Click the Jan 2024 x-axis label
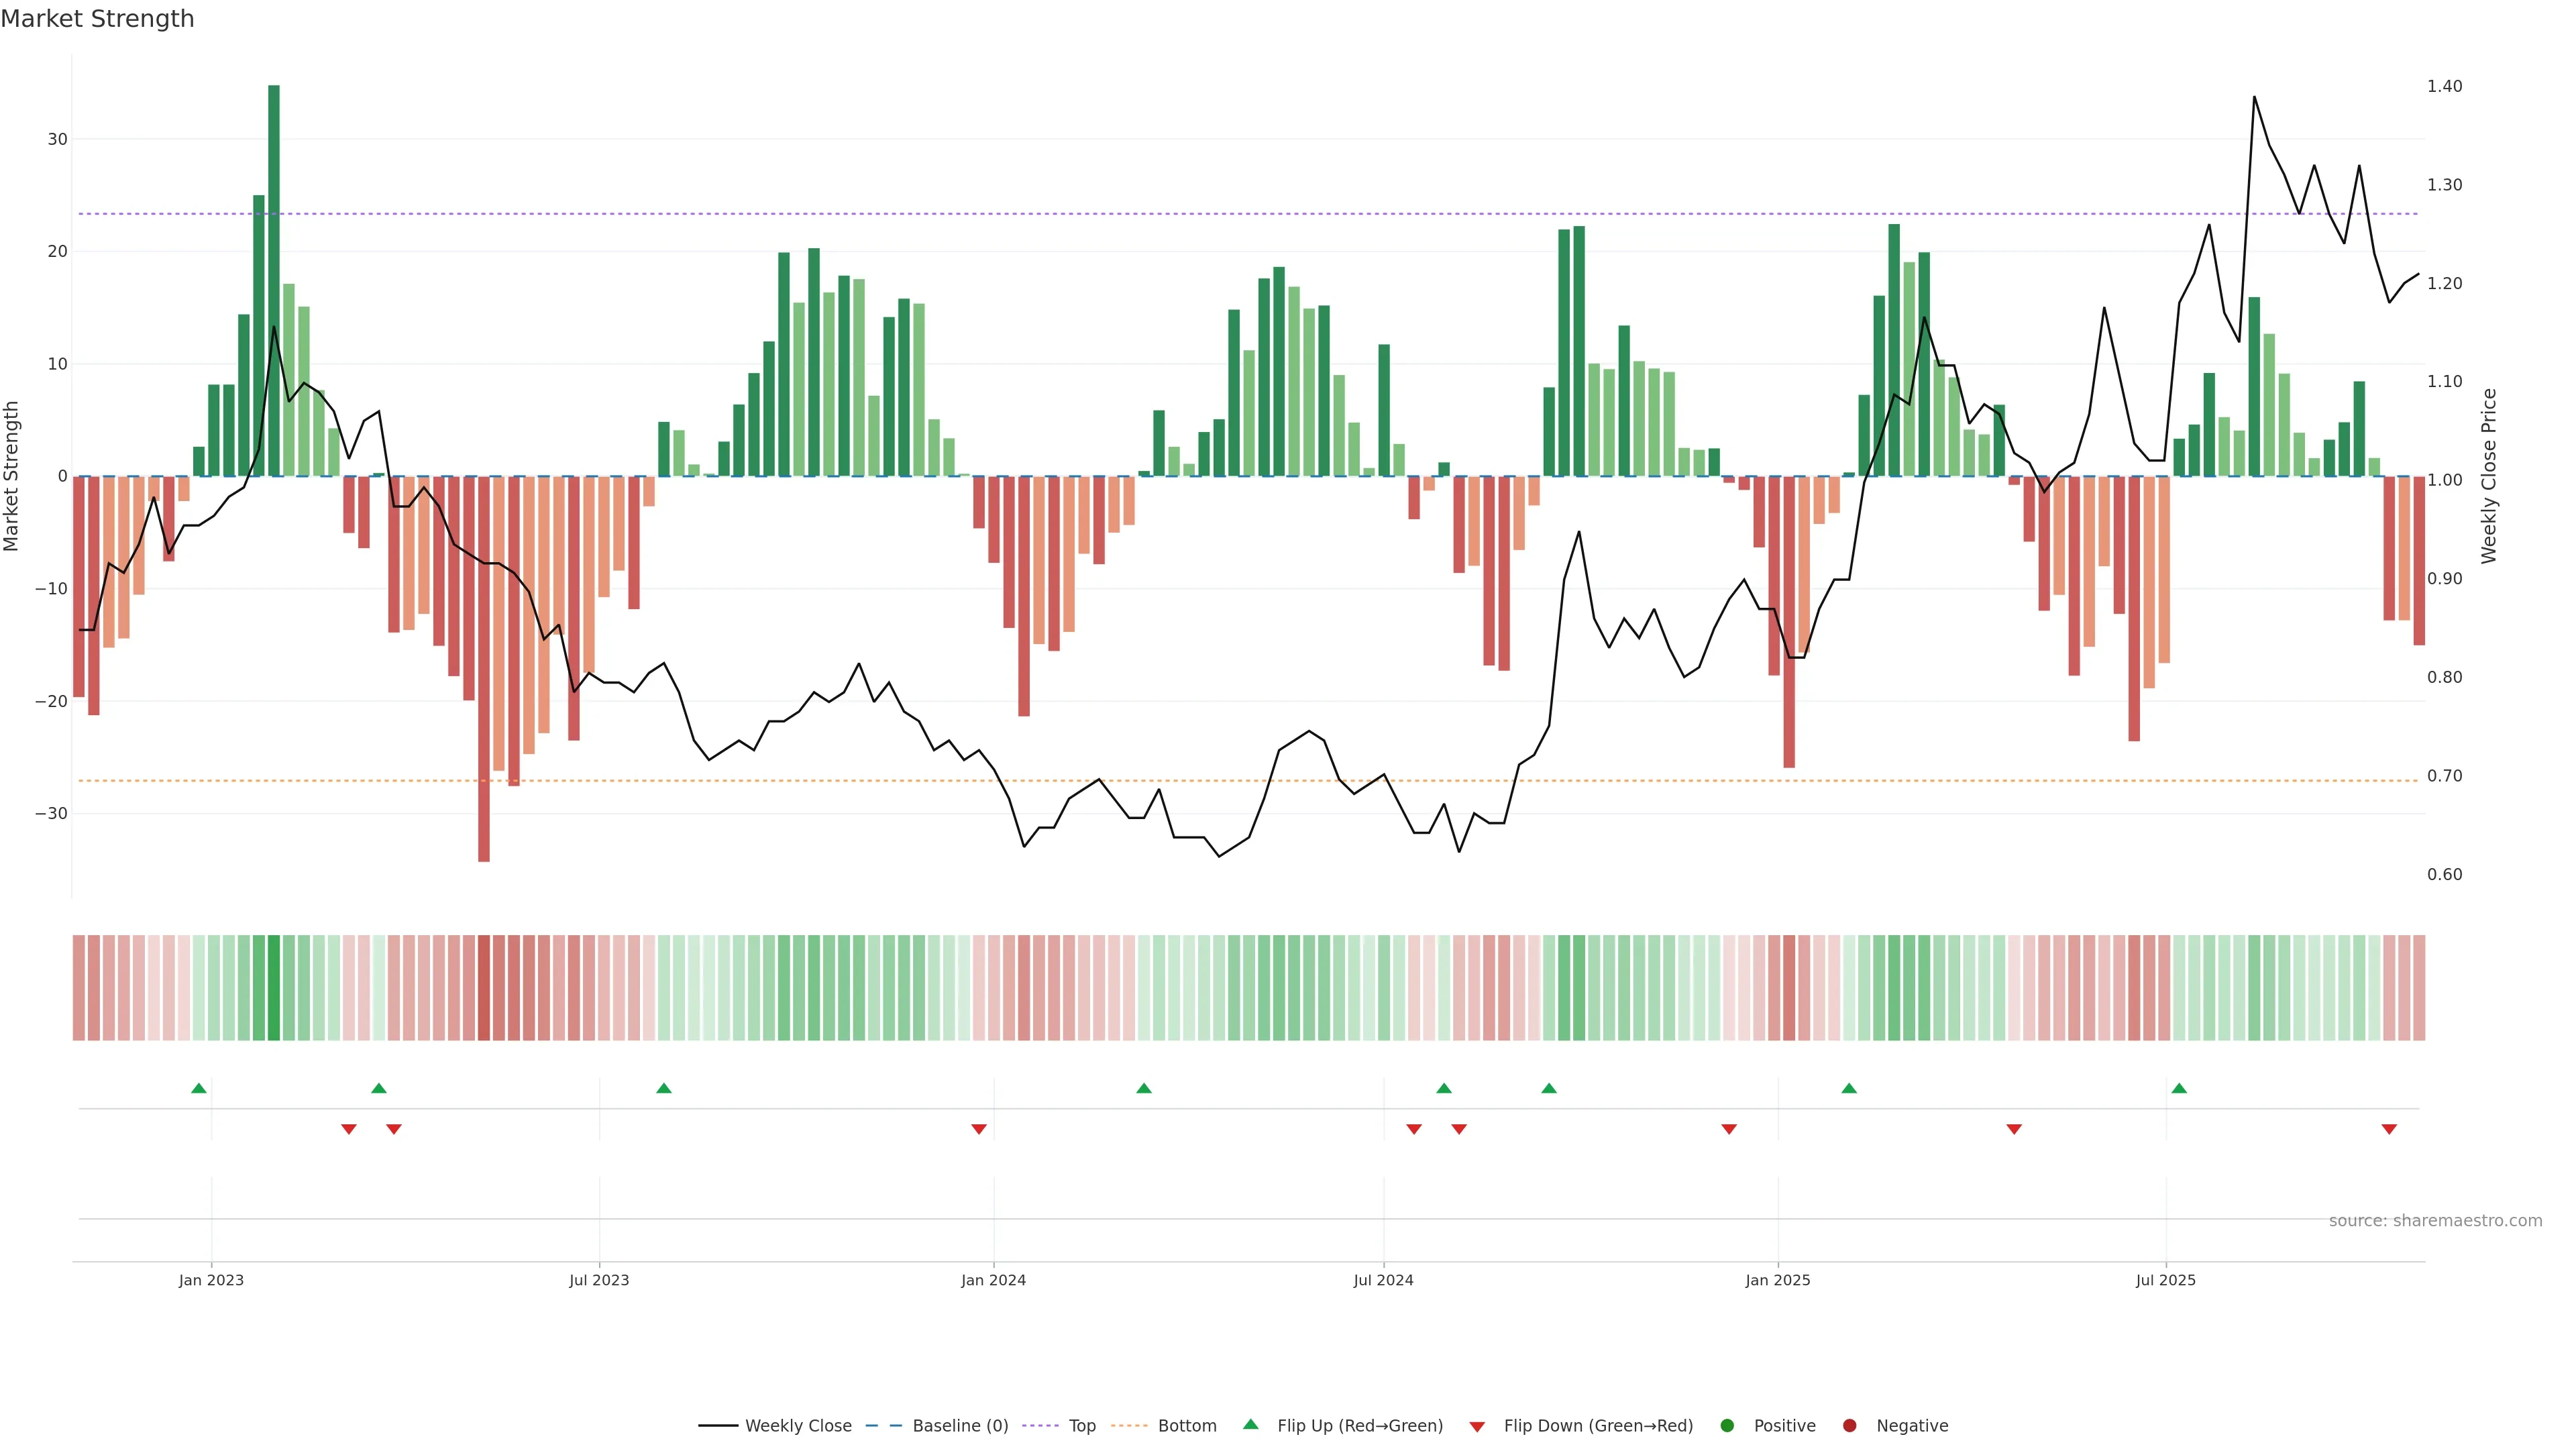This screenshot has width=2576, height=1449. coord(993,1280)
